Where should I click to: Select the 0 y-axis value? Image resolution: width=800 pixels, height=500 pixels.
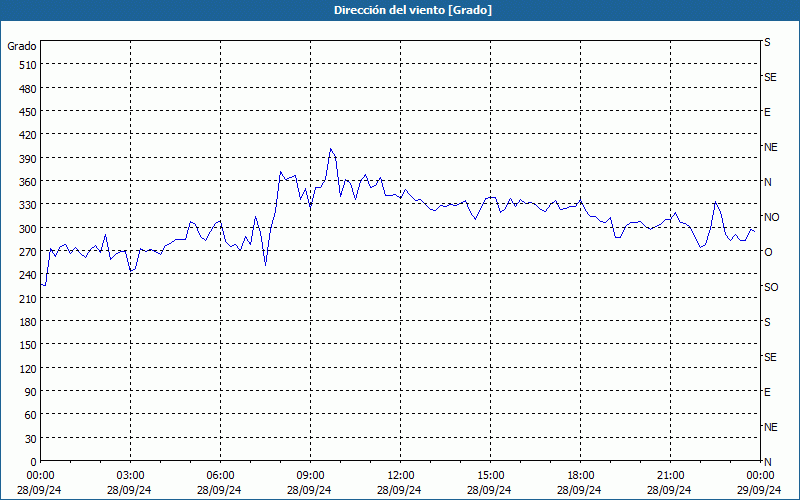pos(34,462)
